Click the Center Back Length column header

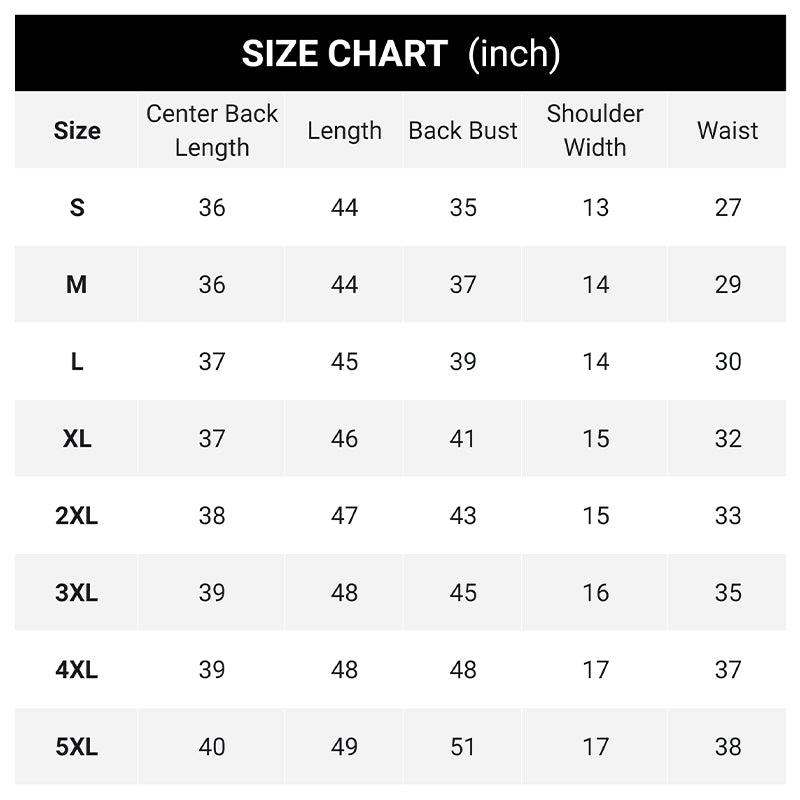point(212,131)
